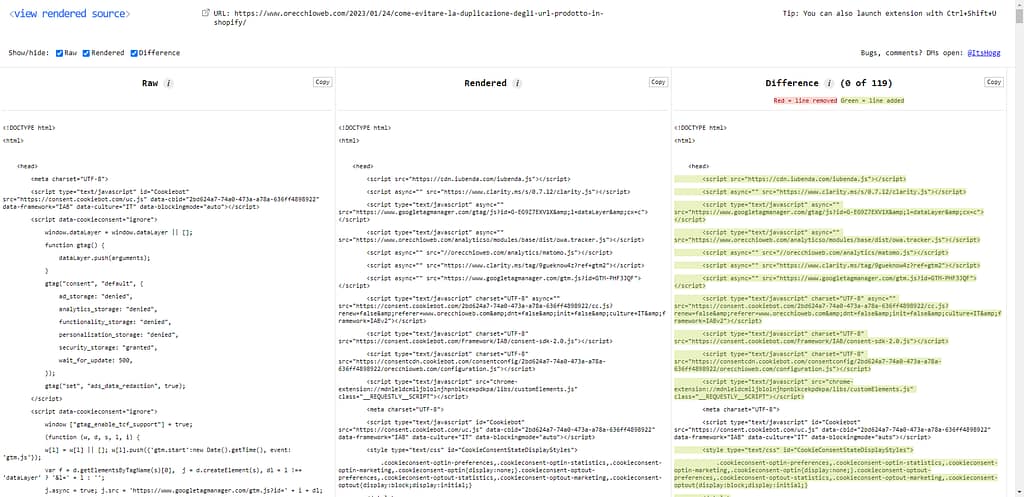Toggle the Difference show/hide checkbox
Screen dimensions: 1024x497
(x=134, y=53)
